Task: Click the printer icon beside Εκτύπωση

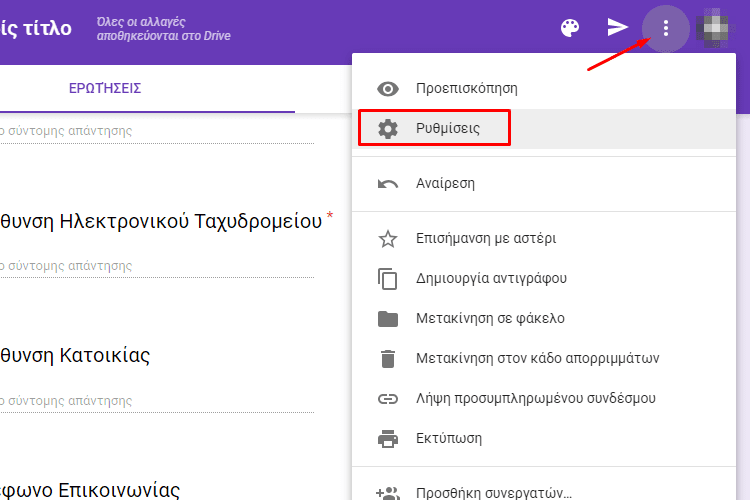Action: pos(387,438)
